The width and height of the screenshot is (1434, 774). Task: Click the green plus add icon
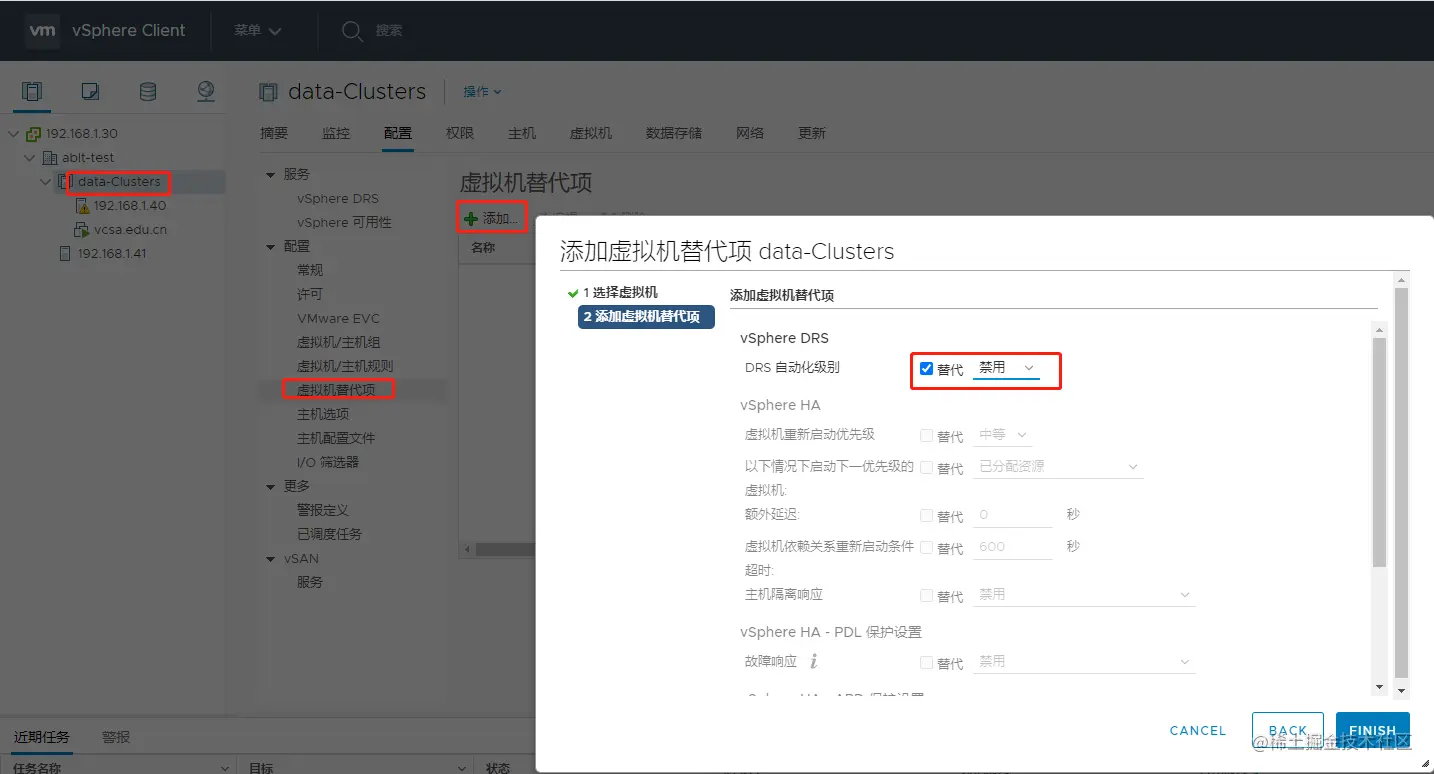pyautogui.click(x=471, y=218)
